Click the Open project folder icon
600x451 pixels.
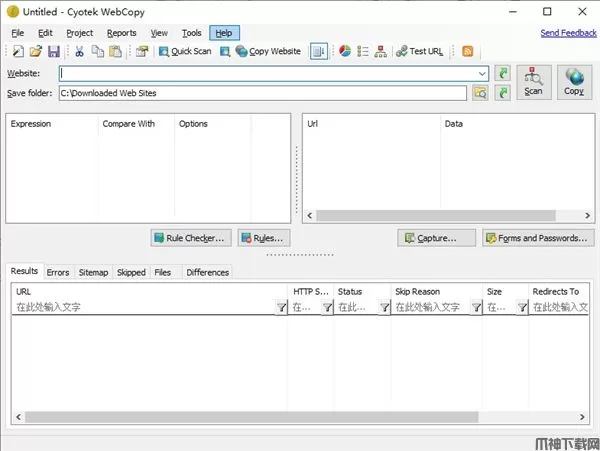[35, 51]
